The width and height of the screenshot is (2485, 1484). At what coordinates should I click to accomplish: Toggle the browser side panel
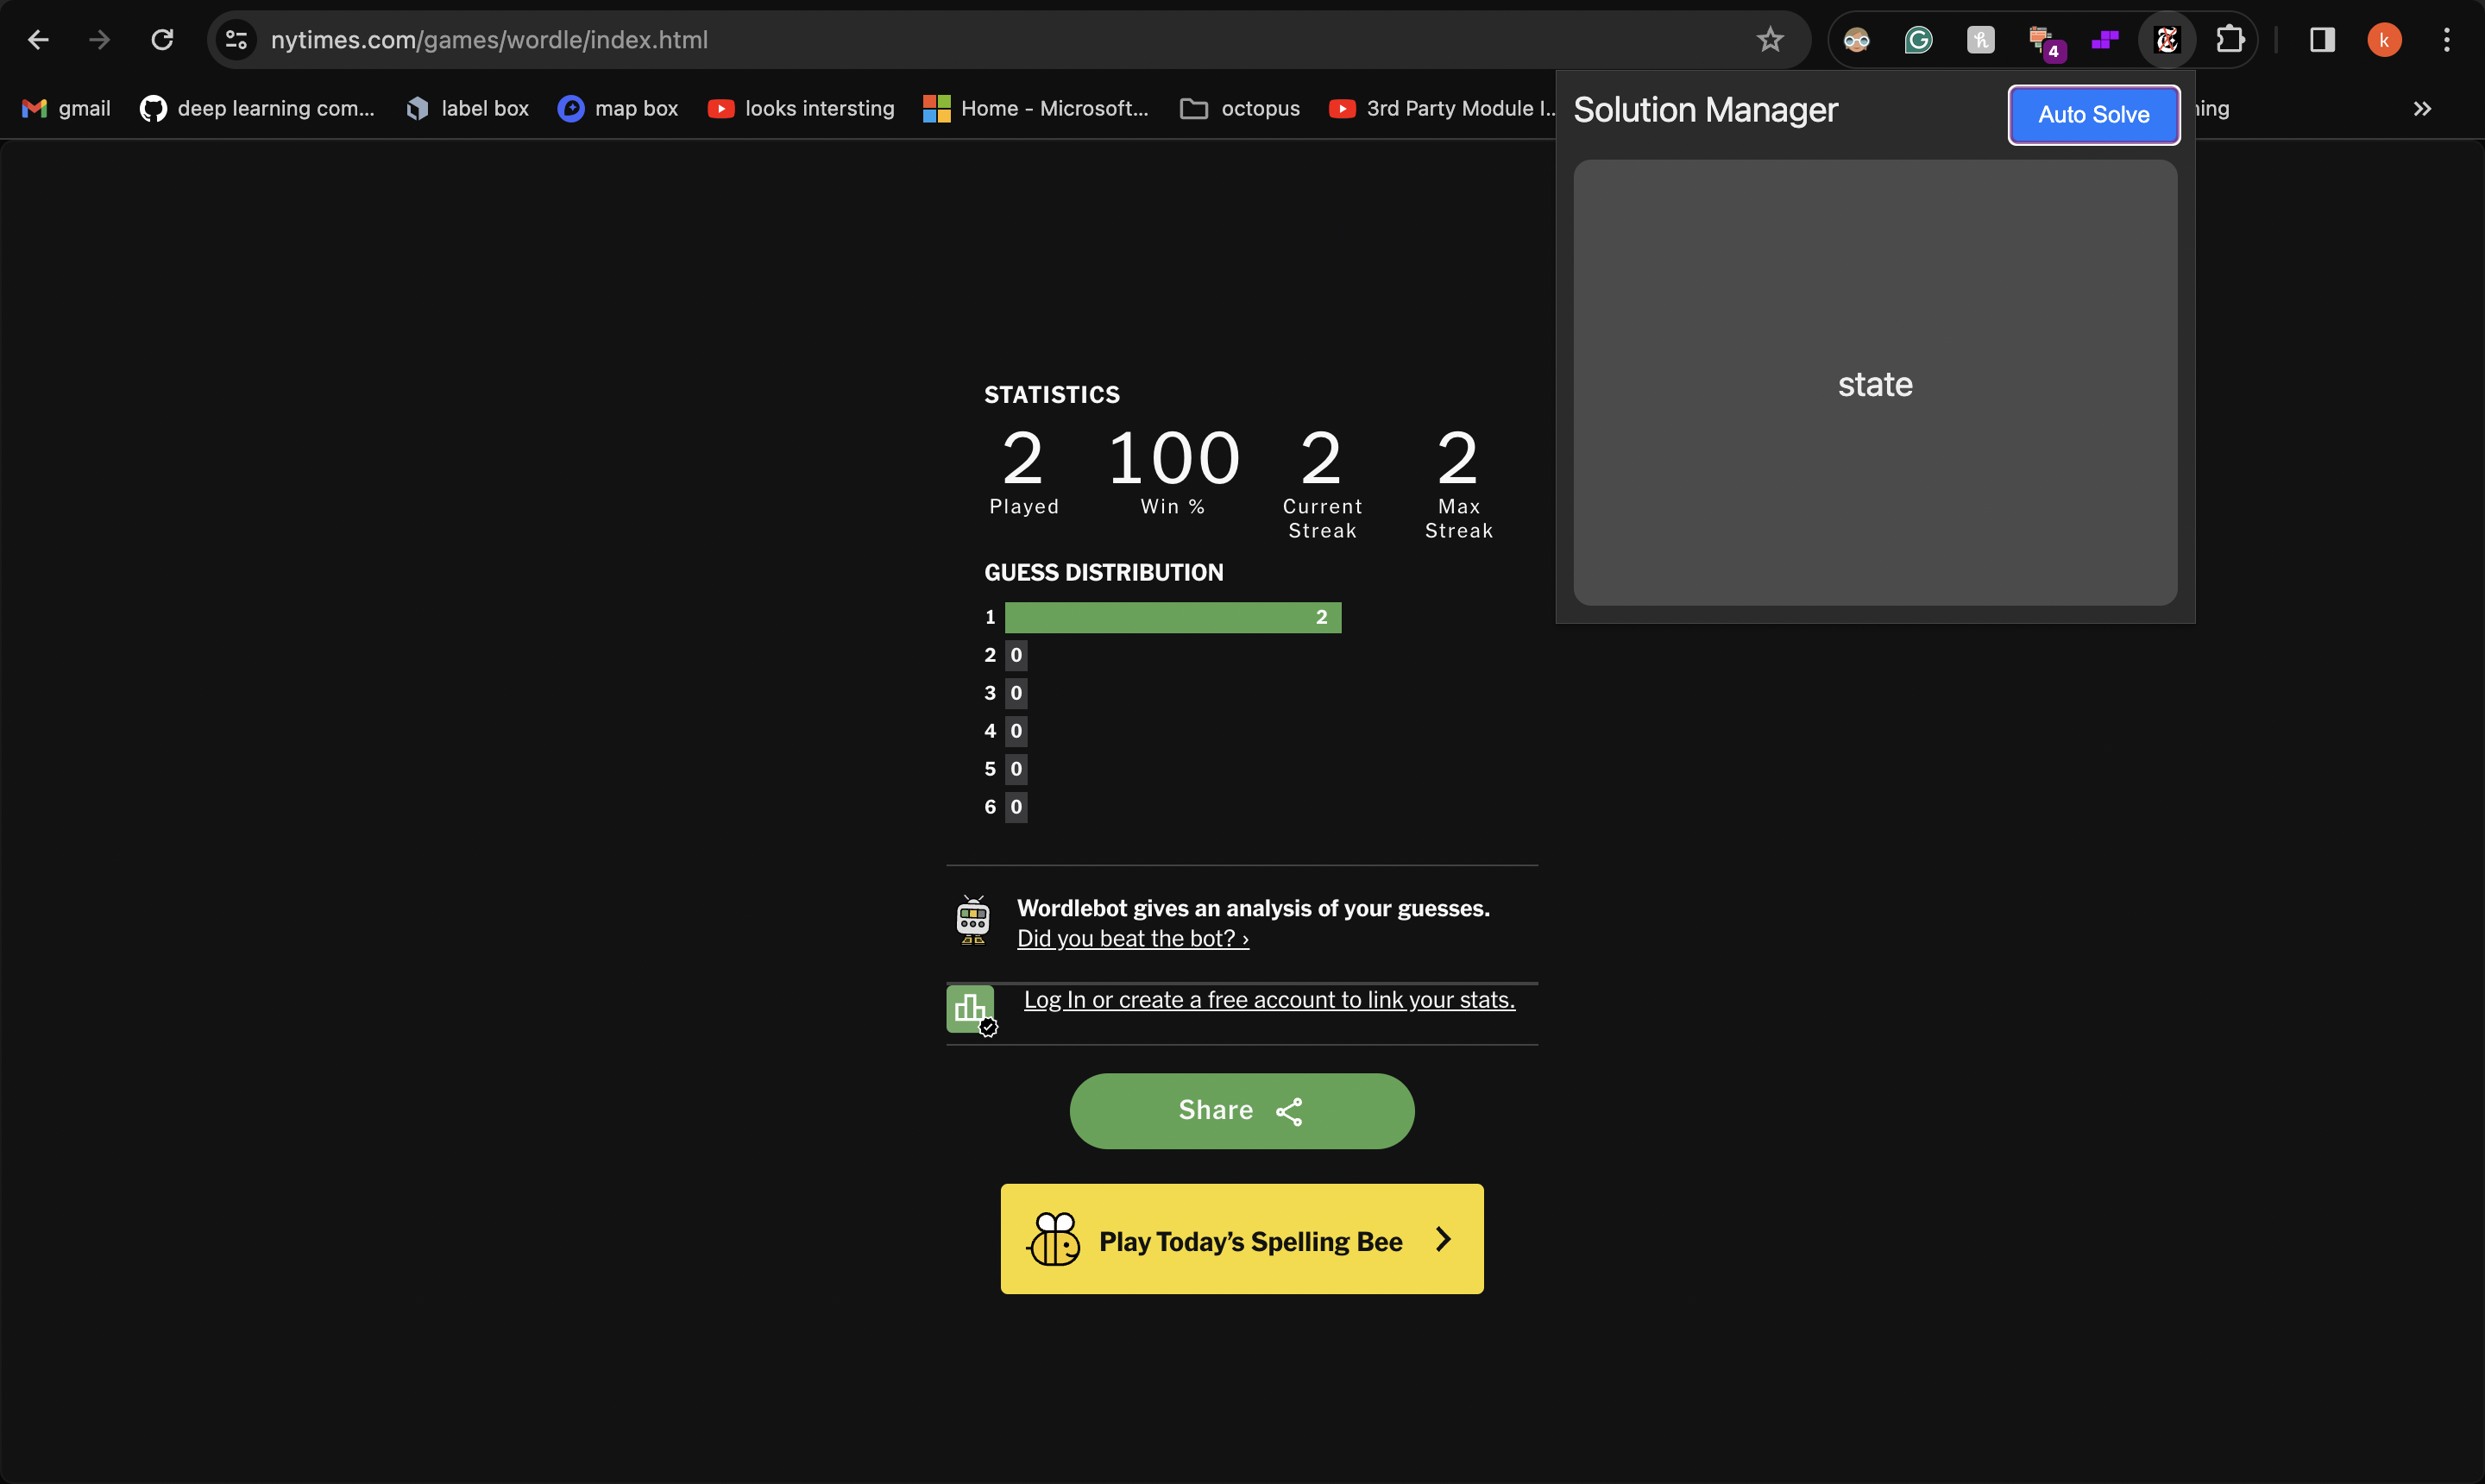coord(2322,40)
